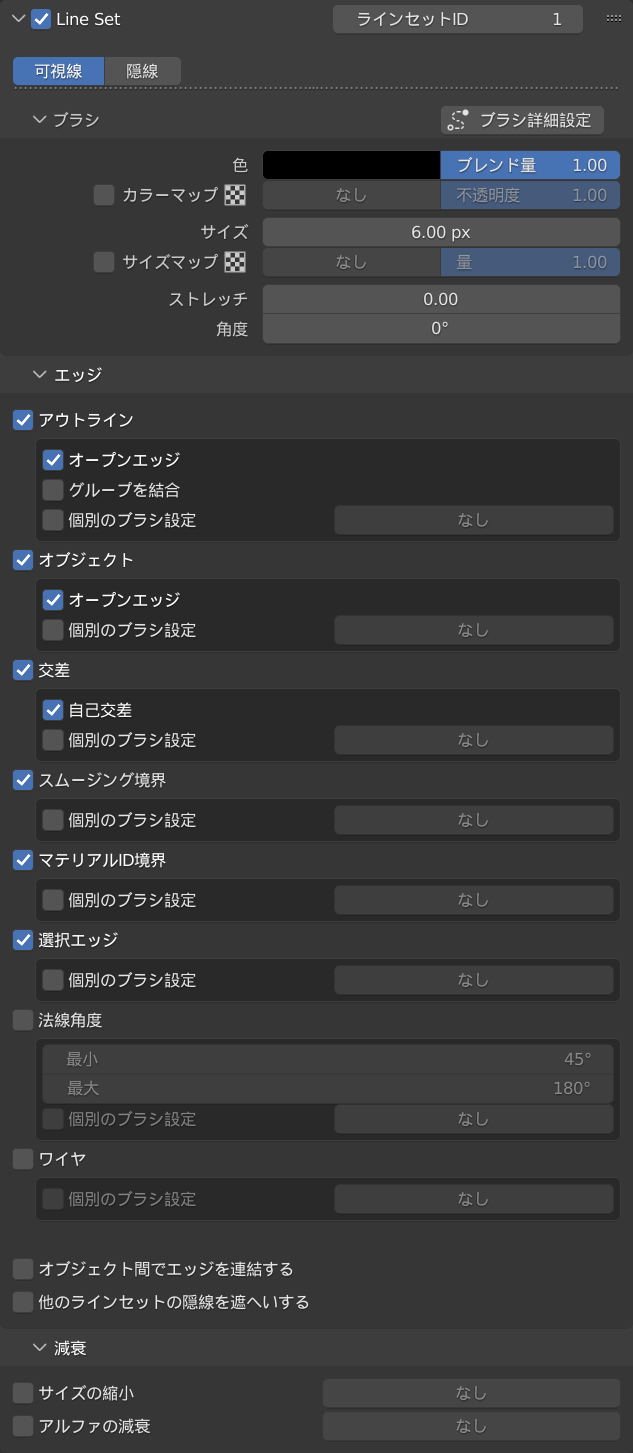The height and width of the screenshot is (1453, 633).
Task: Switch to the 可視線 tab
Action: (59, 71)
